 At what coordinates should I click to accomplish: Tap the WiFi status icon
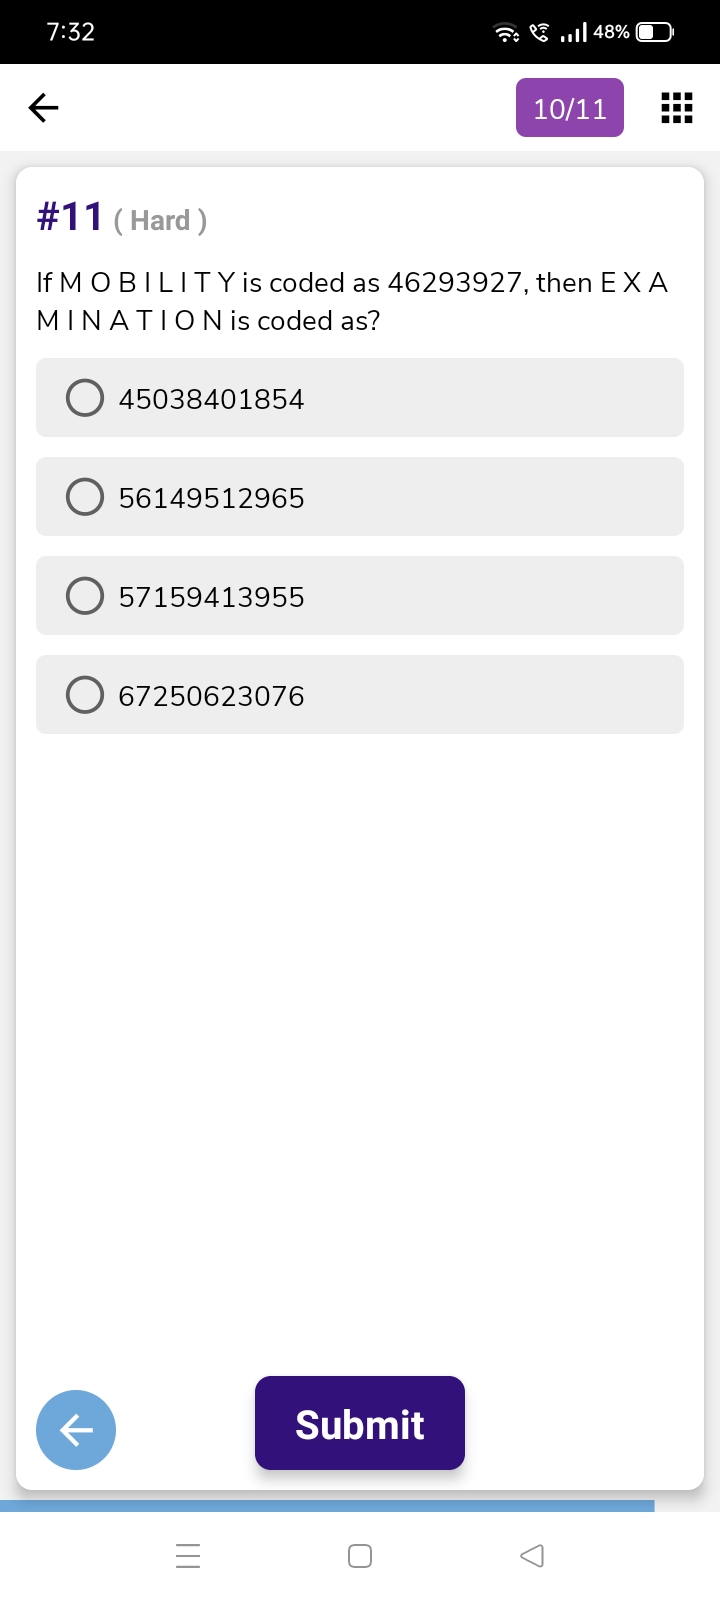(507, 33)
